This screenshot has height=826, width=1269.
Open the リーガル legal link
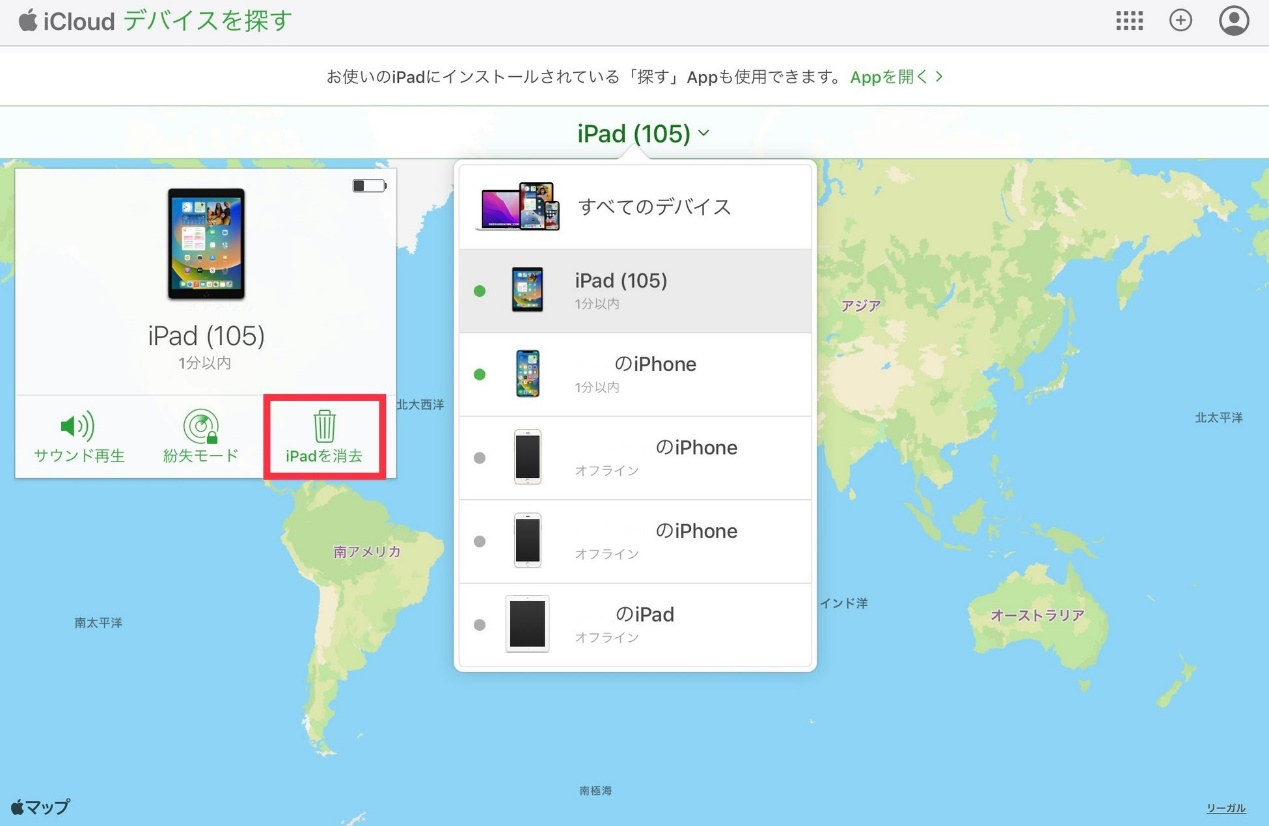pyautogui.click(x=1226, y=808)
